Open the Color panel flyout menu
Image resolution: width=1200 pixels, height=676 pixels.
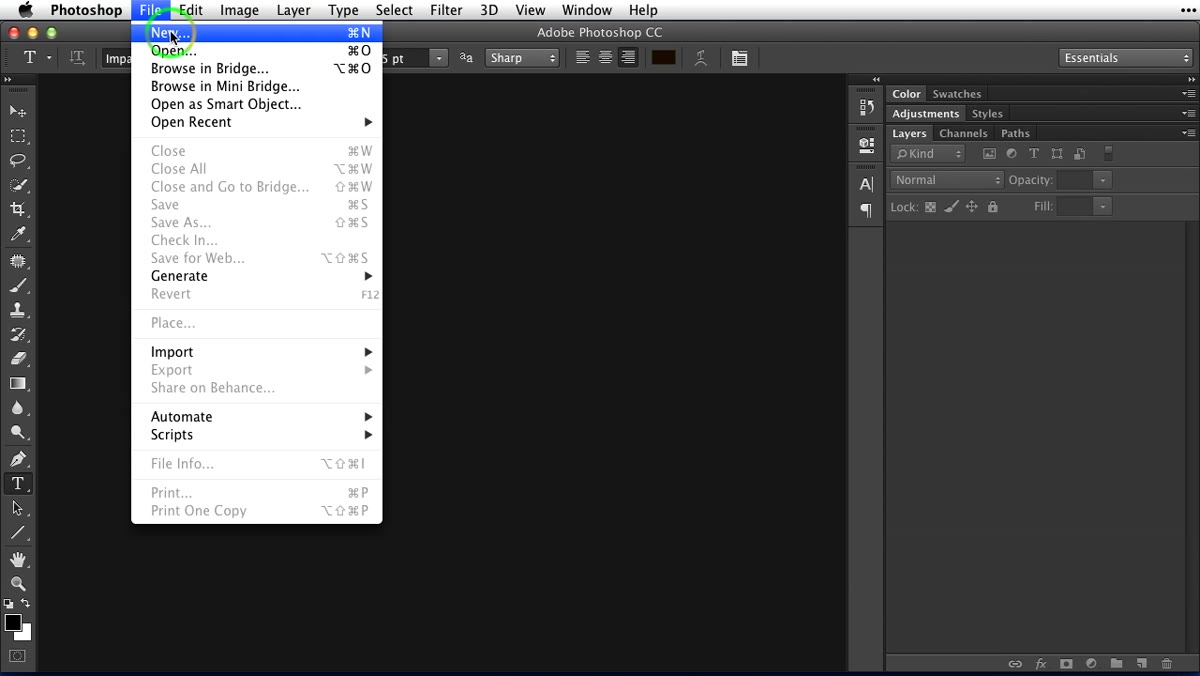[1188, 93]
